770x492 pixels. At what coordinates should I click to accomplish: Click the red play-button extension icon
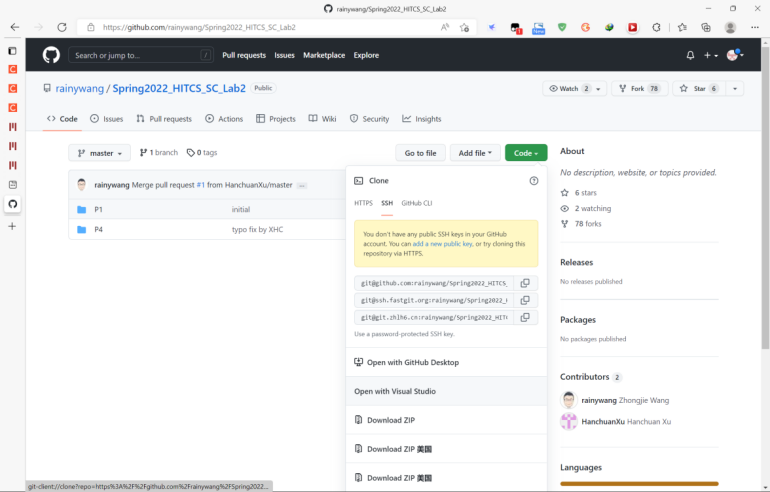632,27
